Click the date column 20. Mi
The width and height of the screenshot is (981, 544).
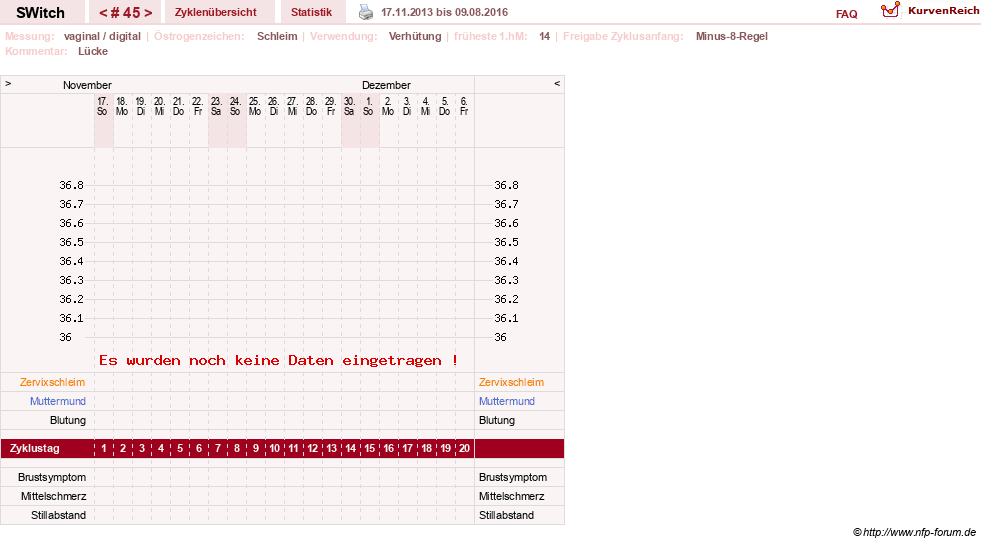[160, 106]
